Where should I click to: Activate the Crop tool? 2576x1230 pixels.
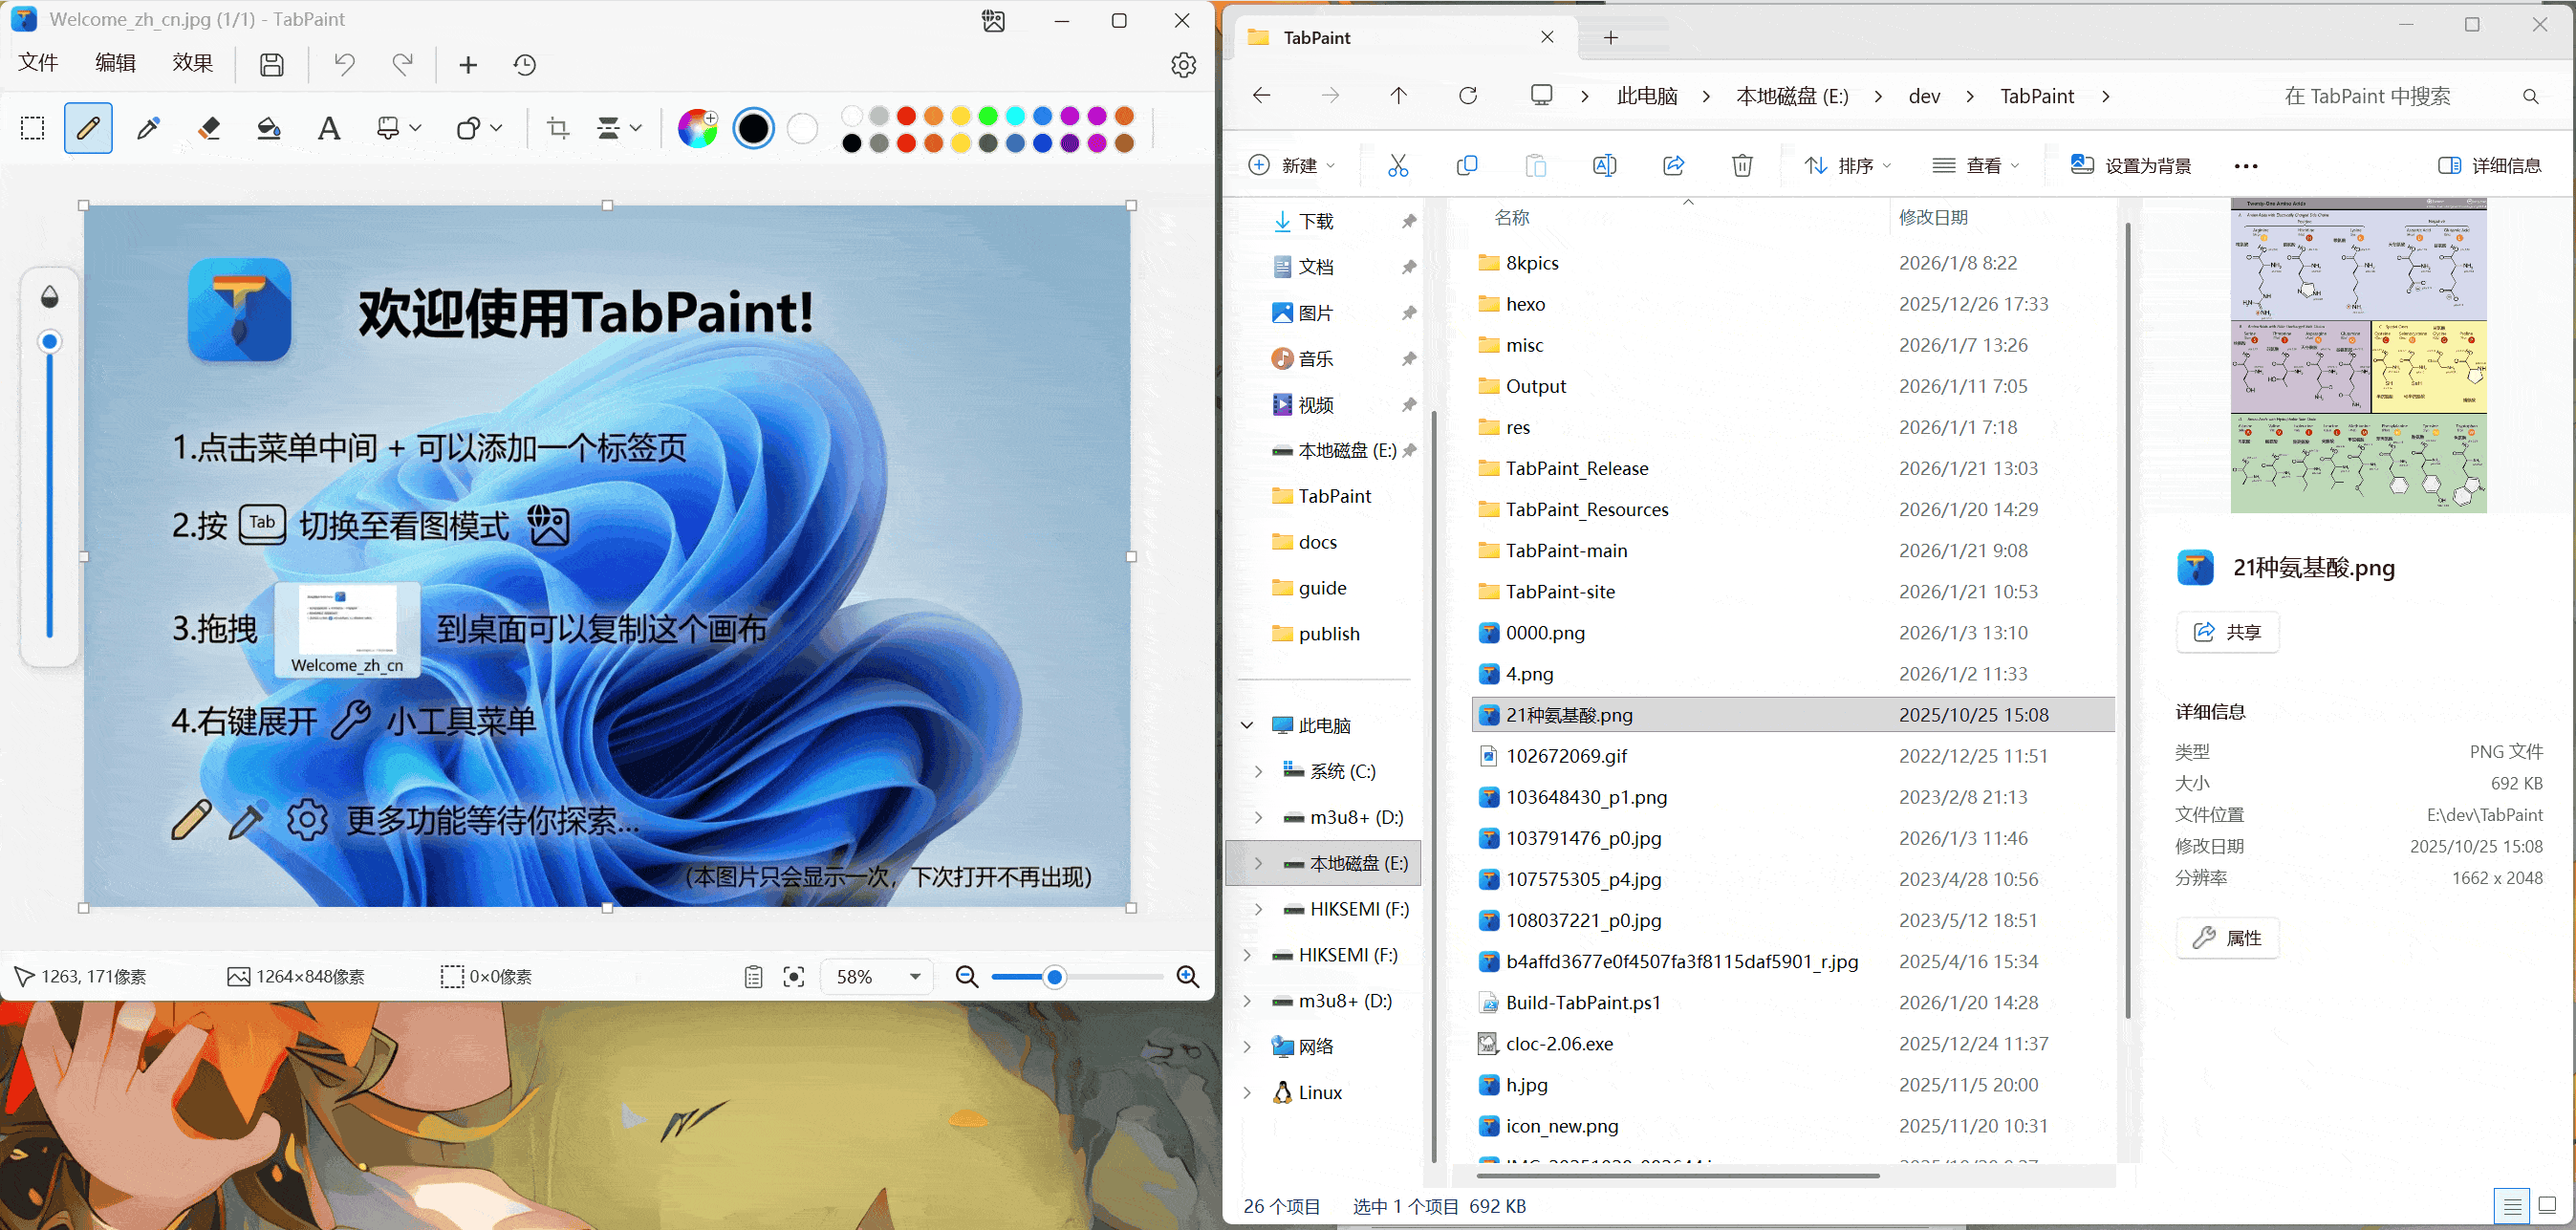558,128
